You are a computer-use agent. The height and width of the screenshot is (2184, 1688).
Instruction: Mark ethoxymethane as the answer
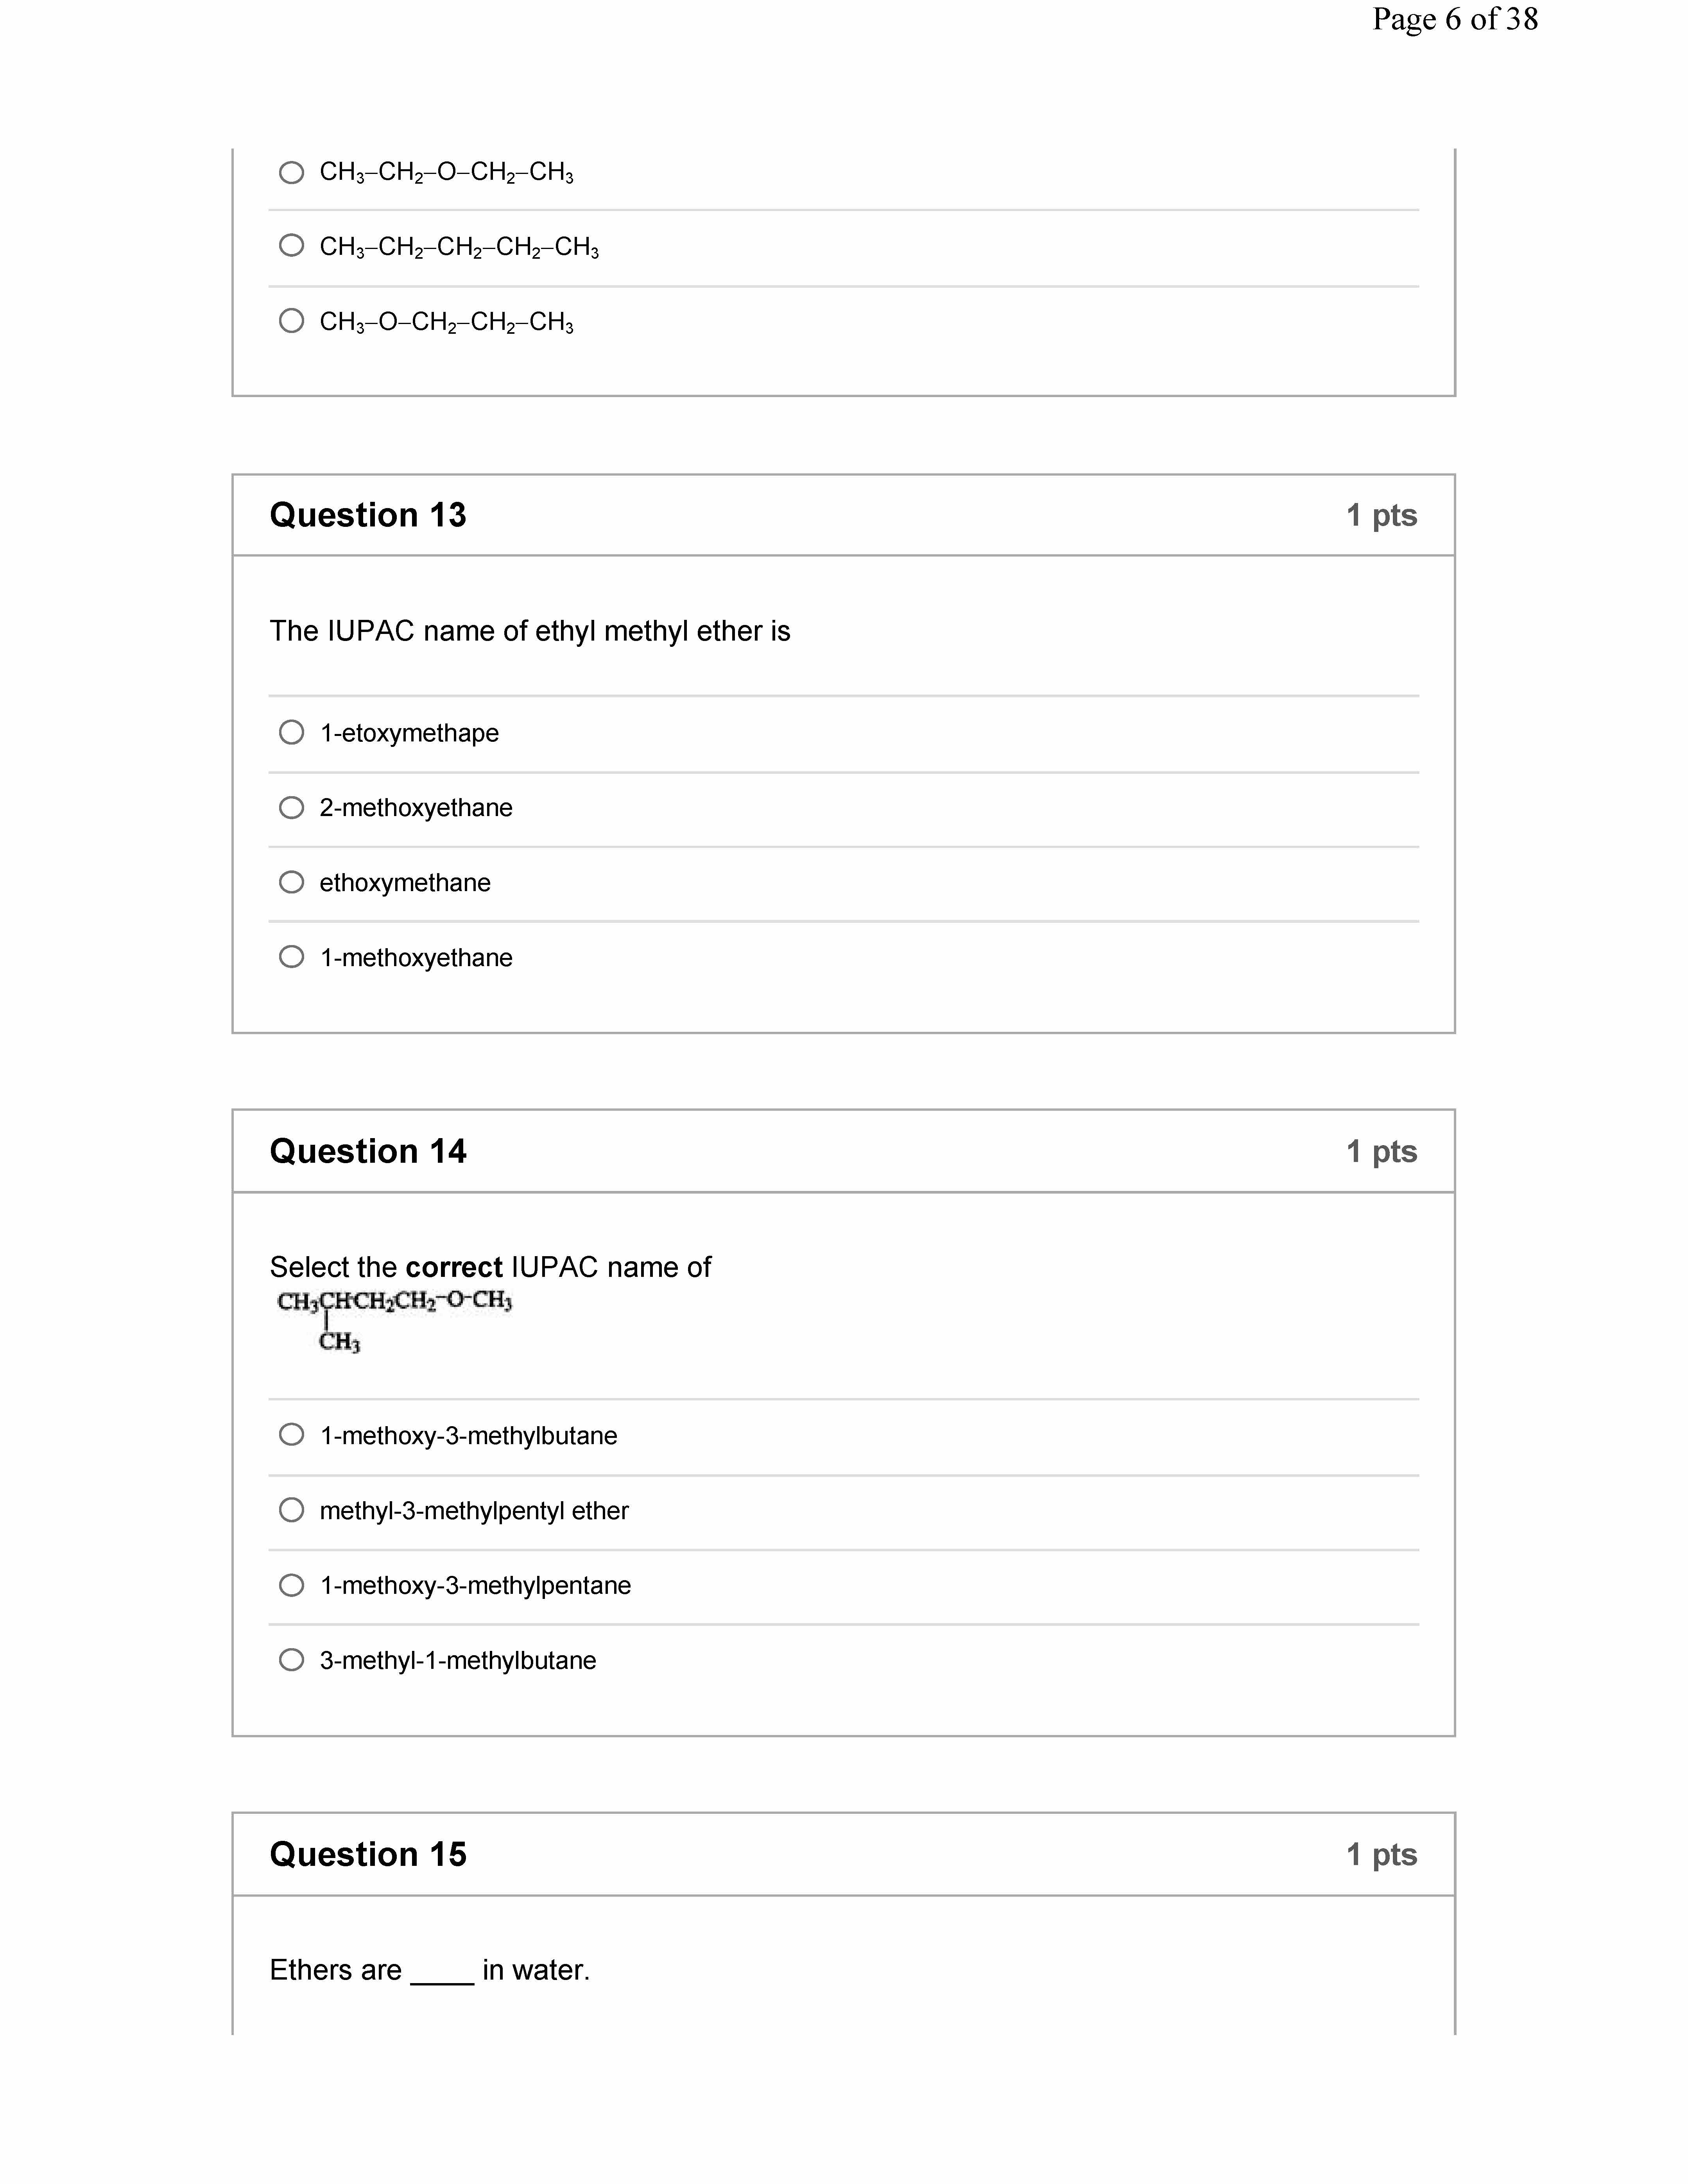291,882
